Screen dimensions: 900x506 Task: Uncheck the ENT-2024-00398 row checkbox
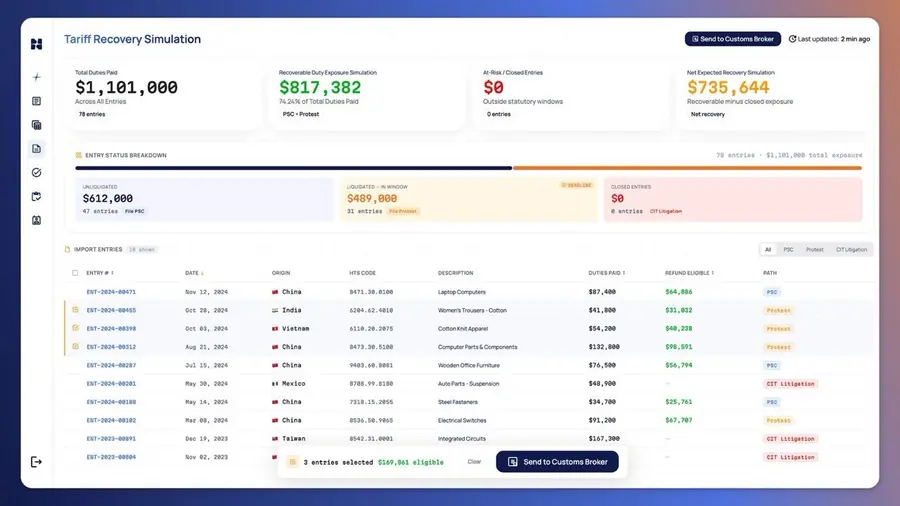point(75,328)
